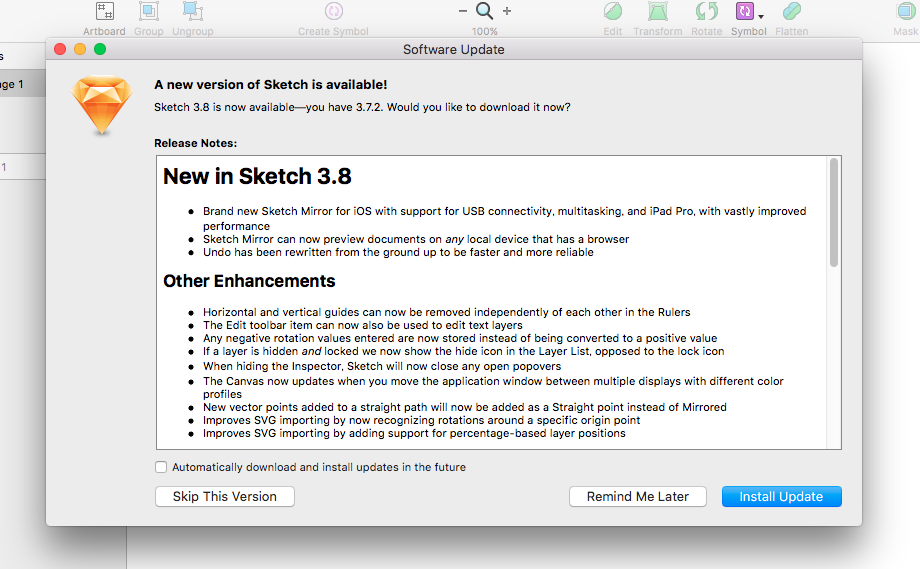Image resolution: width=920 pixels, height=569 pixels.
Task: Click the magnifier zoom icon
Action: click(485, 11)
